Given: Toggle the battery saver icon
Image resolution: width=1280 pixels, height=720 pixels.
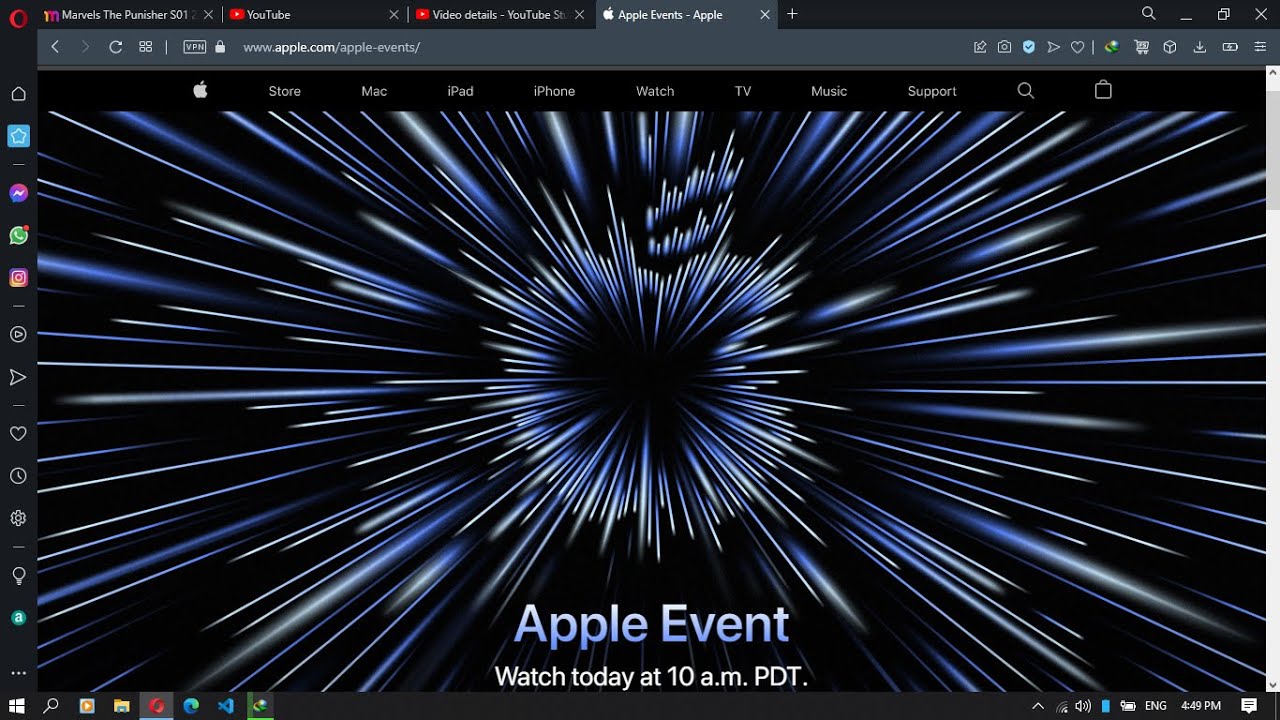Looking at the screenshot, I should tap(1230, 47).
